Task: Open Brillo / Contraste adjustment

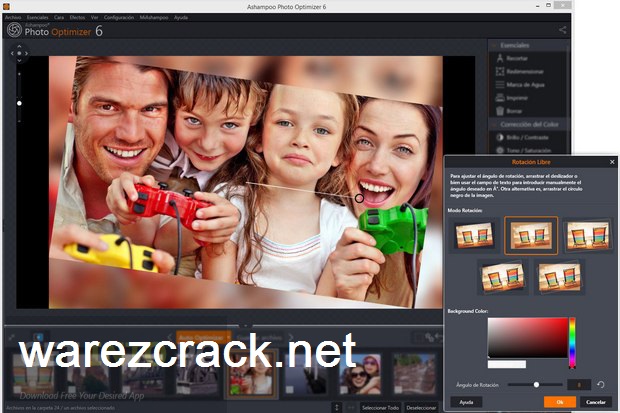Action: click(x=522, y=137)
